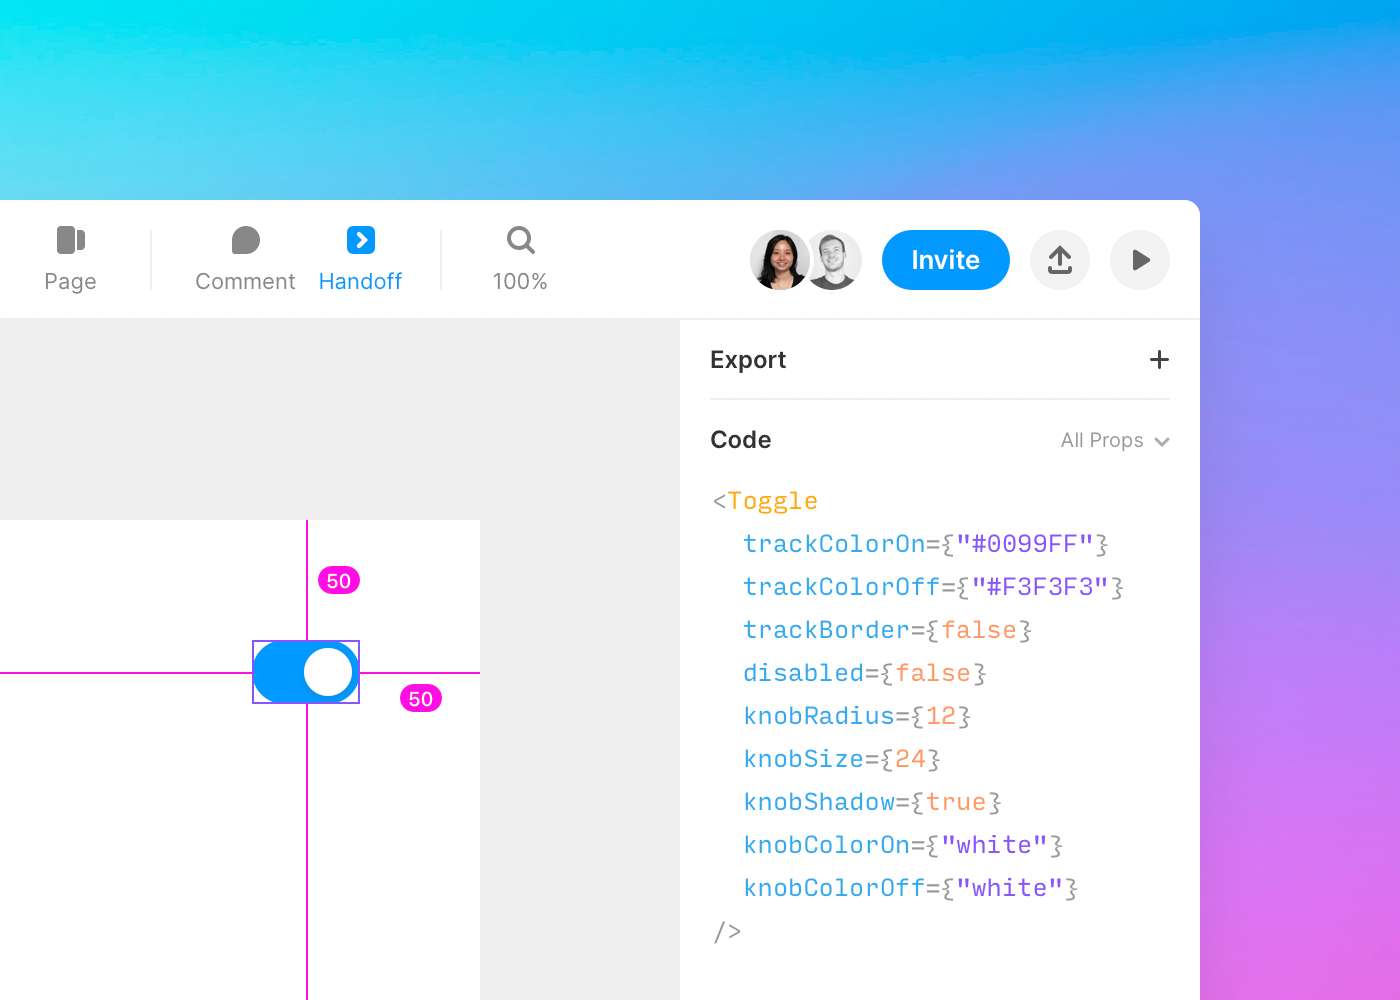Click the Invite button
Viewport: 1400px width, 1000px height.
946,260
